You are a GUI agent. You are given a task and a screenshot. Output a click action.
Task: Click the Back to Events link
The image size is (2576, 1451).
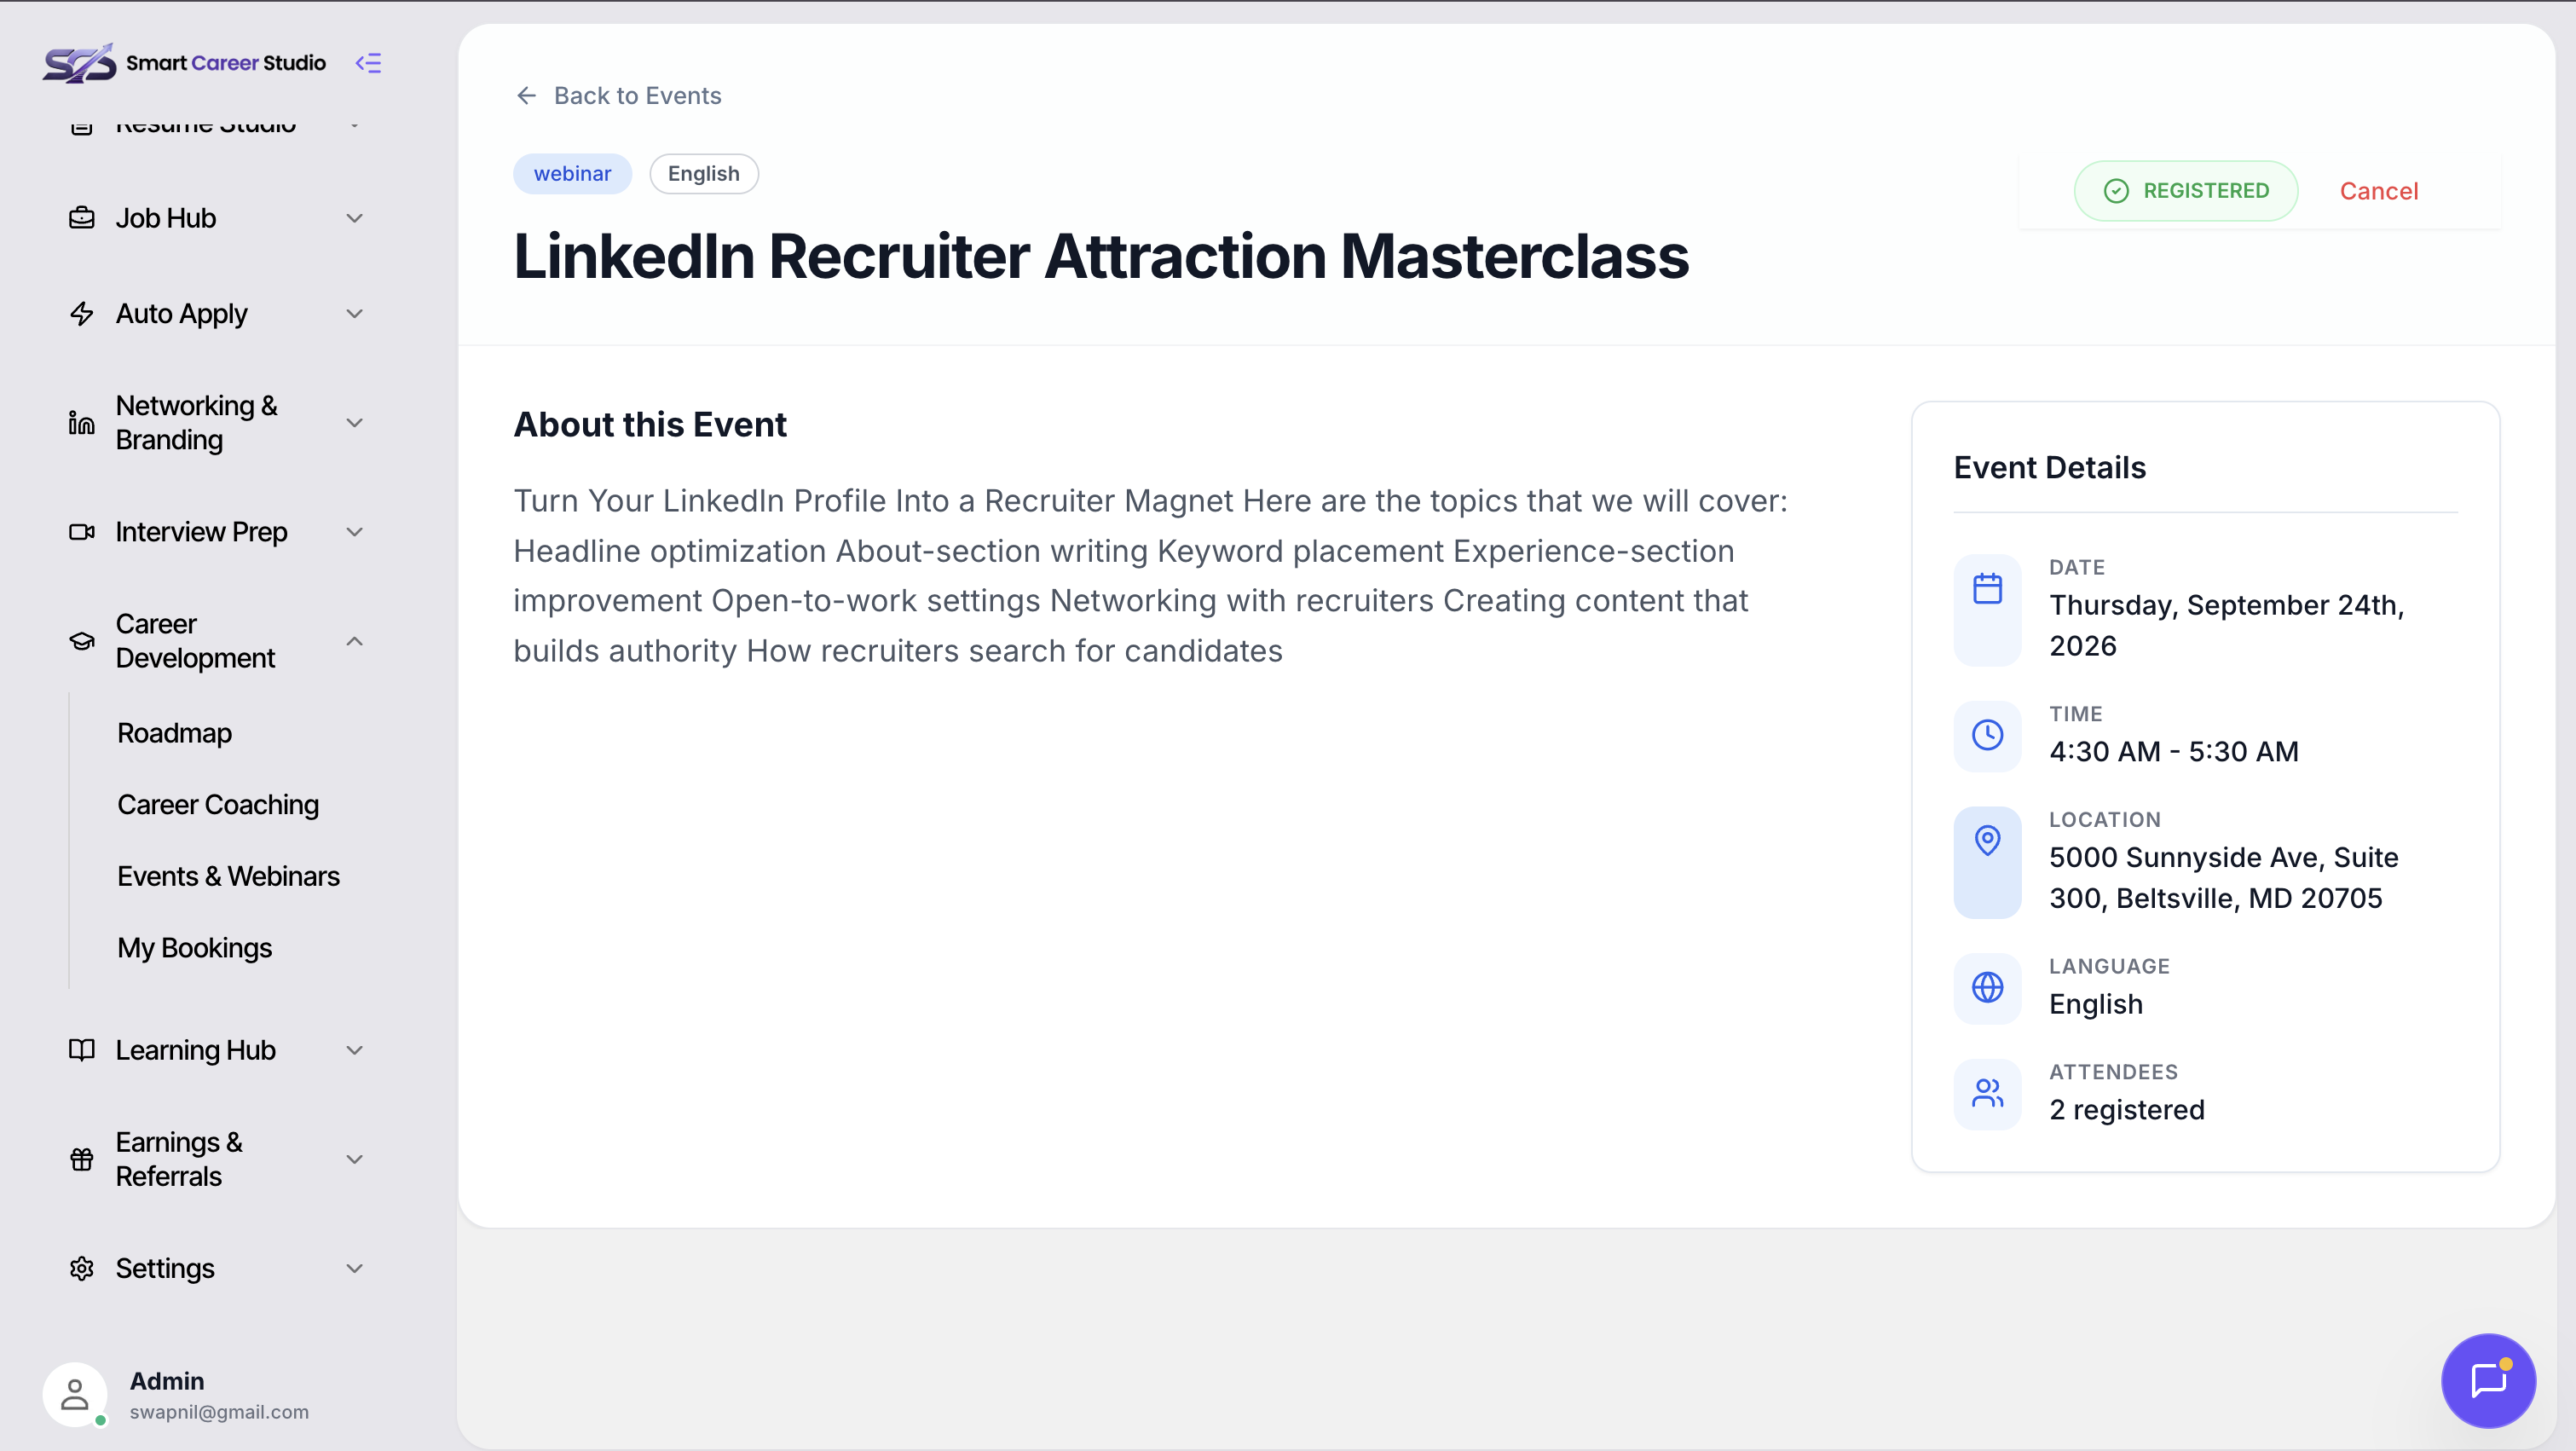point(618,95)
